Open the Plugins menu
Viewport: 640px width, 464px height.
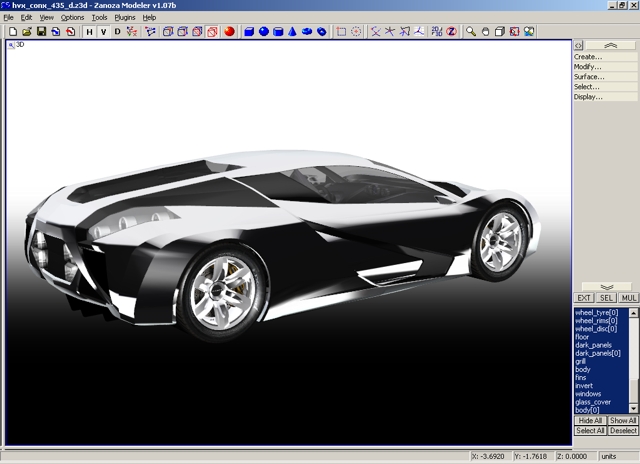point(124,18)
